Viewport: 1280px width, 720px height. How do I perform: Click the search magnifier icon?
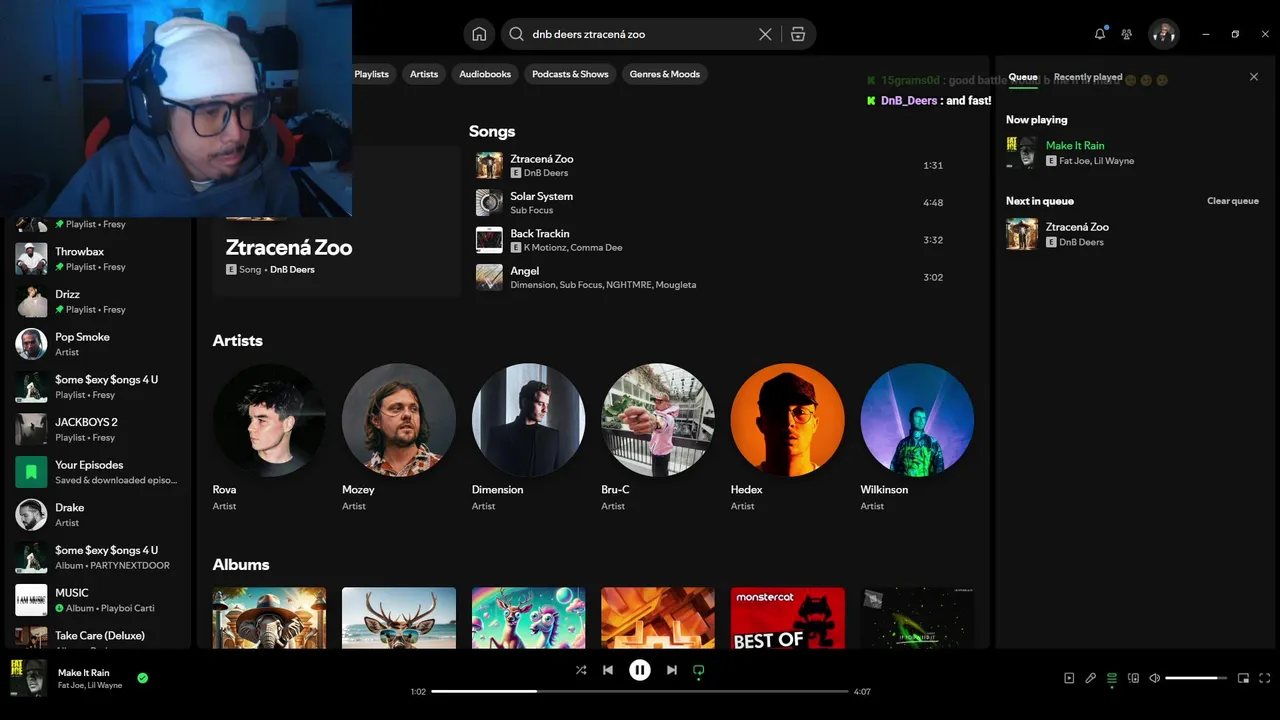516,34
